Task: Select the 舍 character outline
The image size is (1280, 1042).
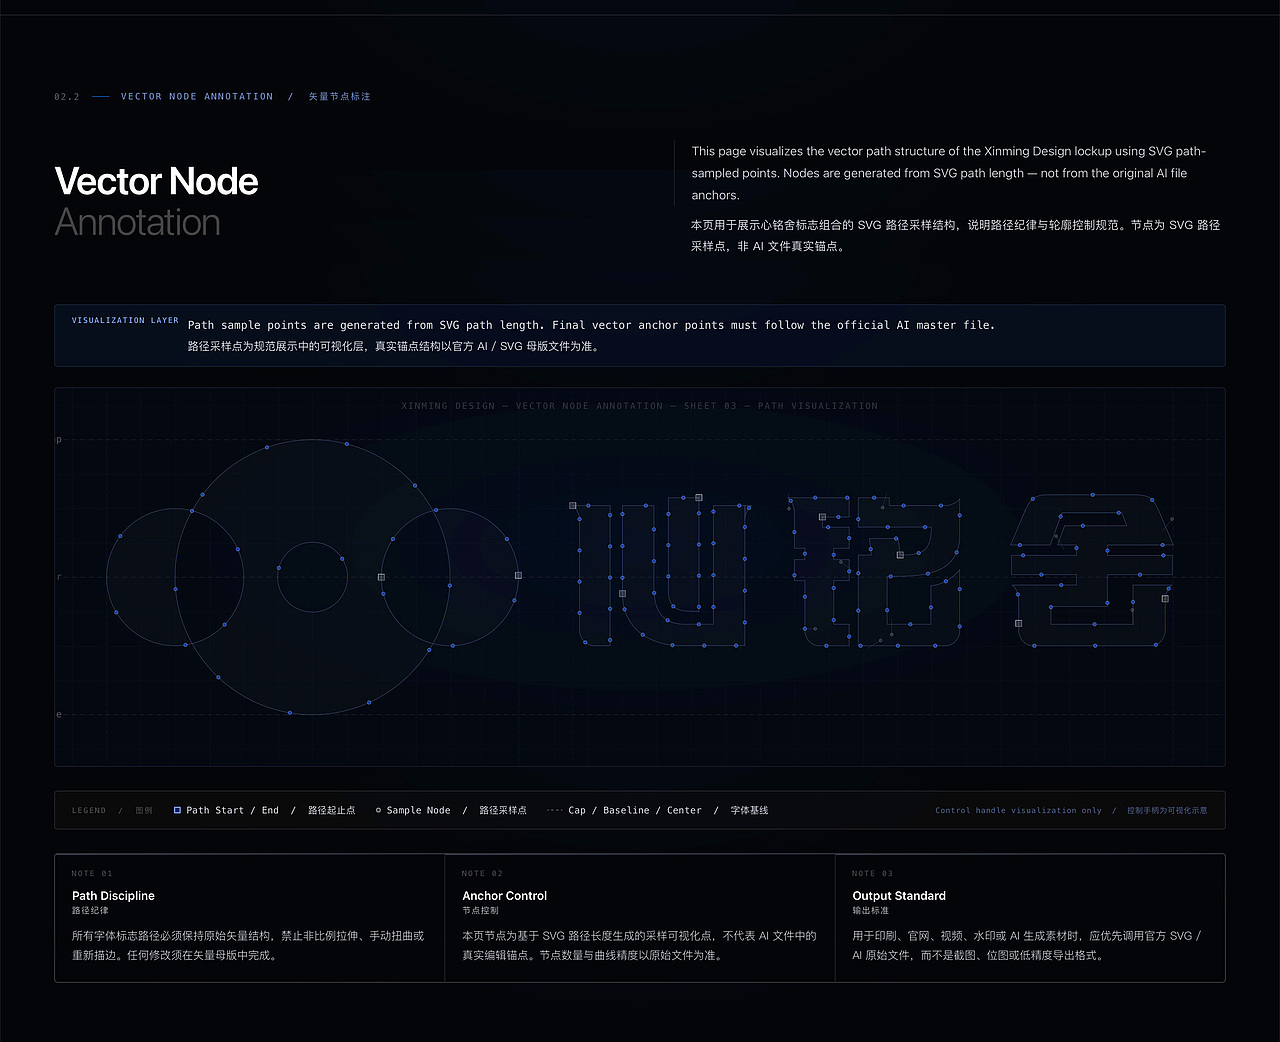Action: (1091, 570)
